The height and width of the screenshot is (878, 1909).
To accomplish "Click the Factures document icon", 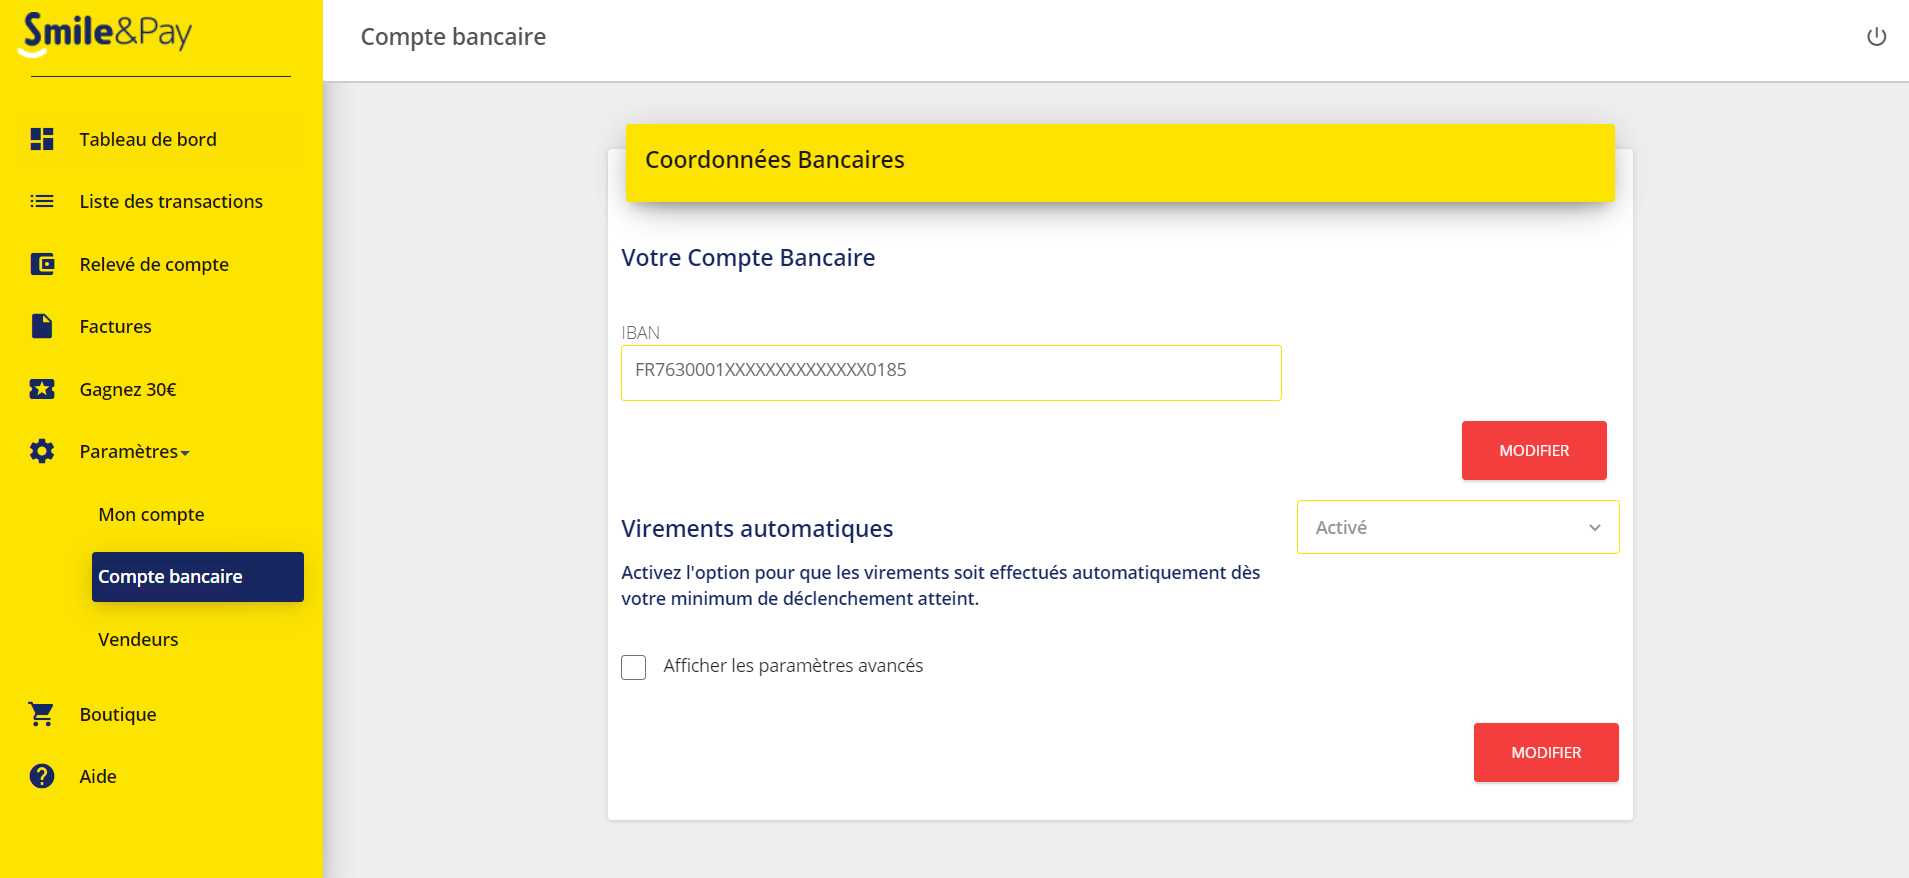I will pyautogui.click(x=42, y=326).
